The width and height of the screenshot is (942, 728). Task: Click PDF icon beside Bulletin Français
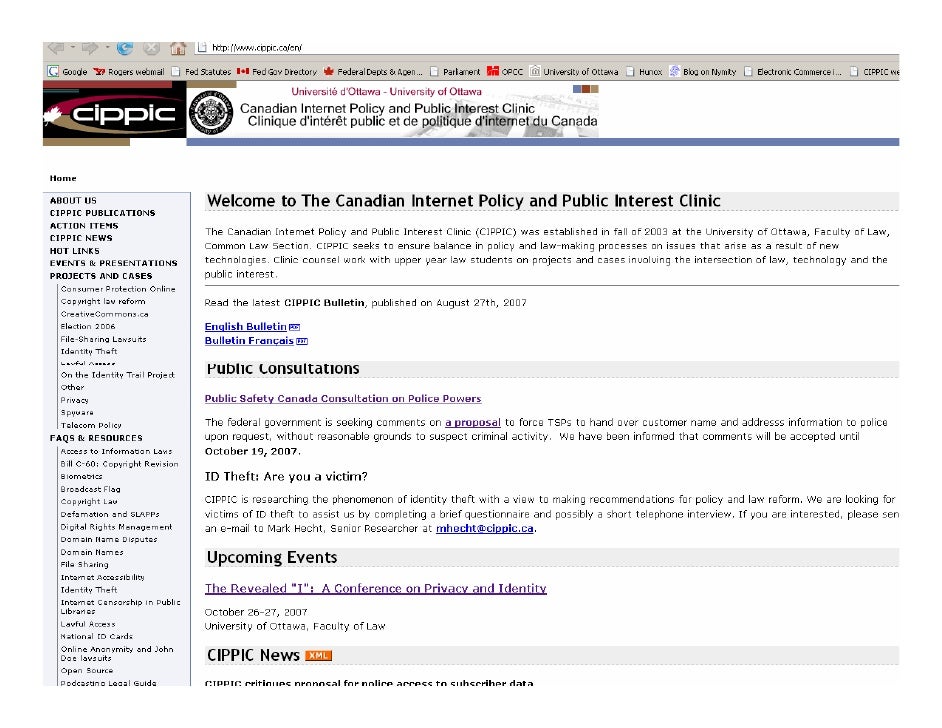click(x=302, y=342)
